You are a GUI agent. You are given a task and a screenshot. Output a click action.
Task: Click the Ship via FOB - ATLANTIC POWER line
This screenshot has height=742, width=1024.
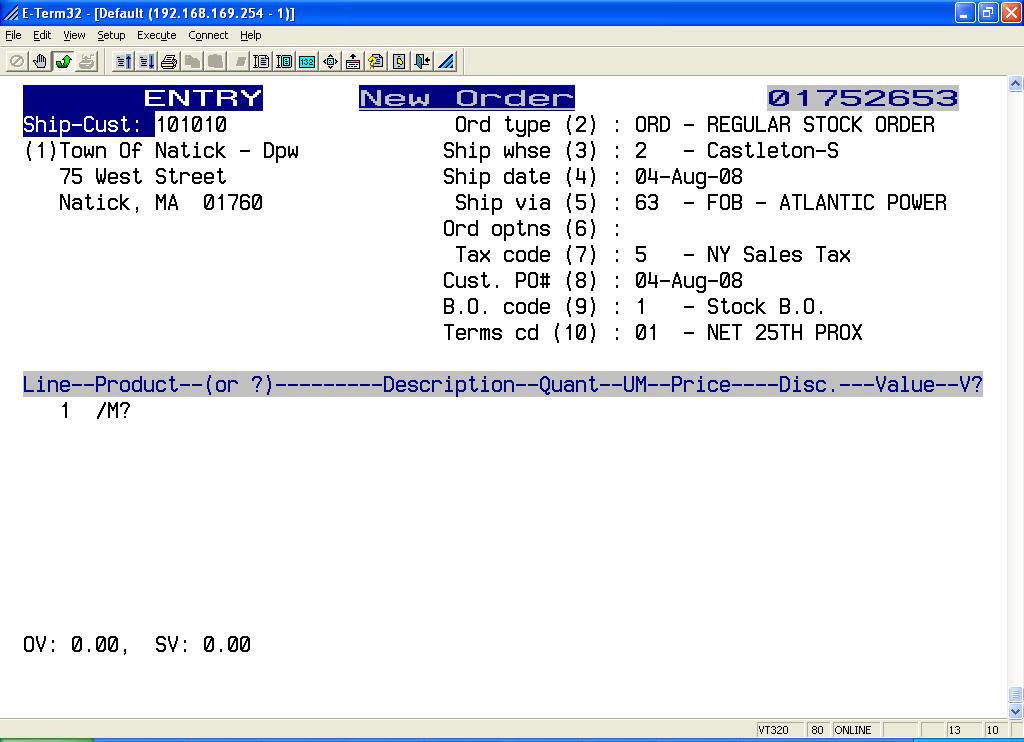pos(701,203)
